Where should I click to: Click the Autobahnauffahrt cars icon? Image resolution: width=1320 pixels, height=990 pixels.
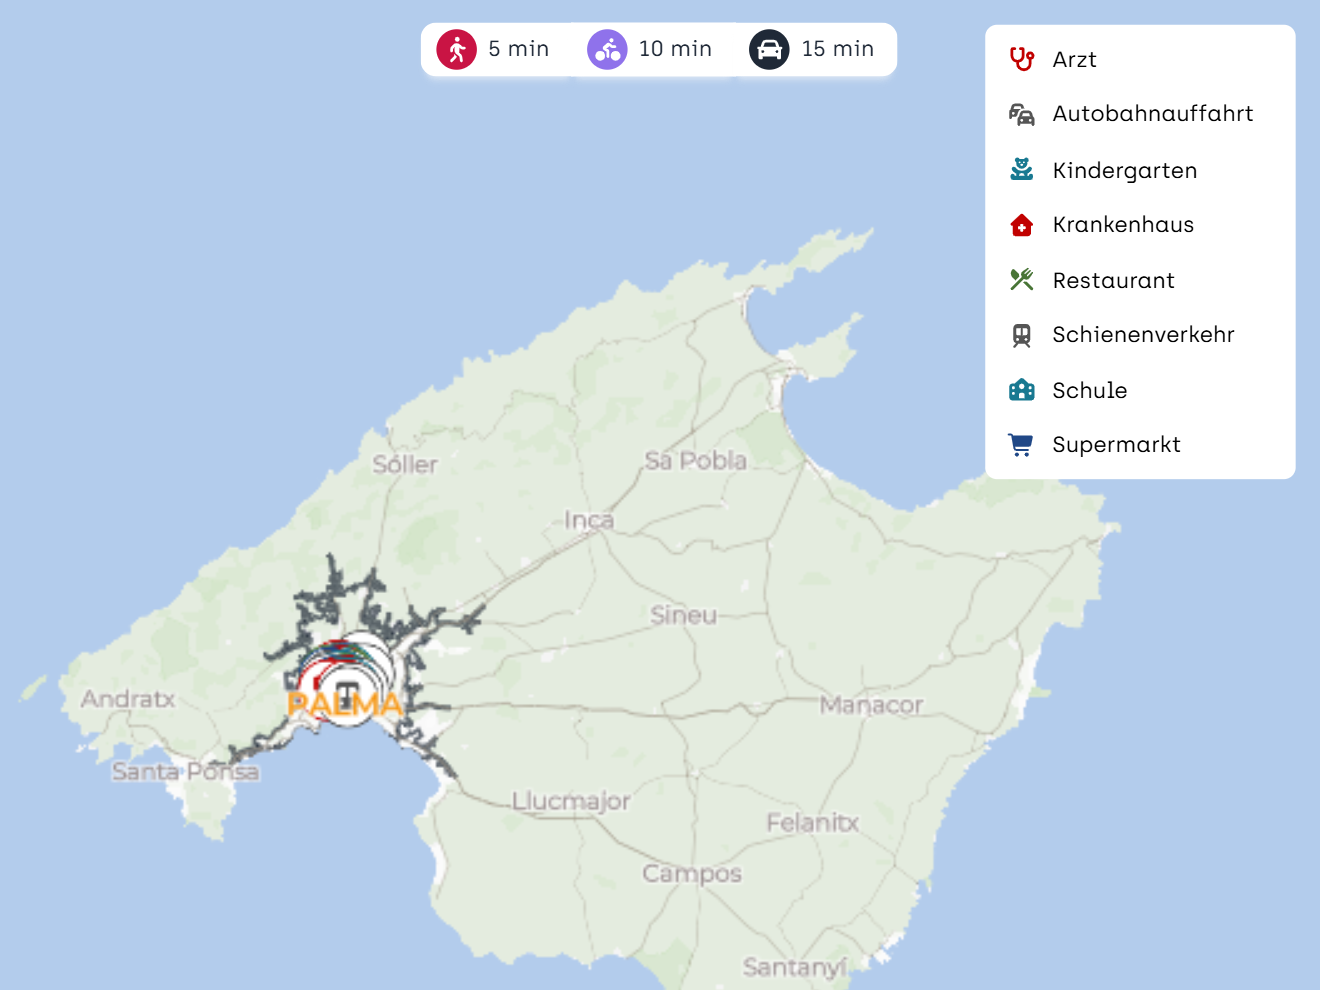click(x=1021, y=114)
